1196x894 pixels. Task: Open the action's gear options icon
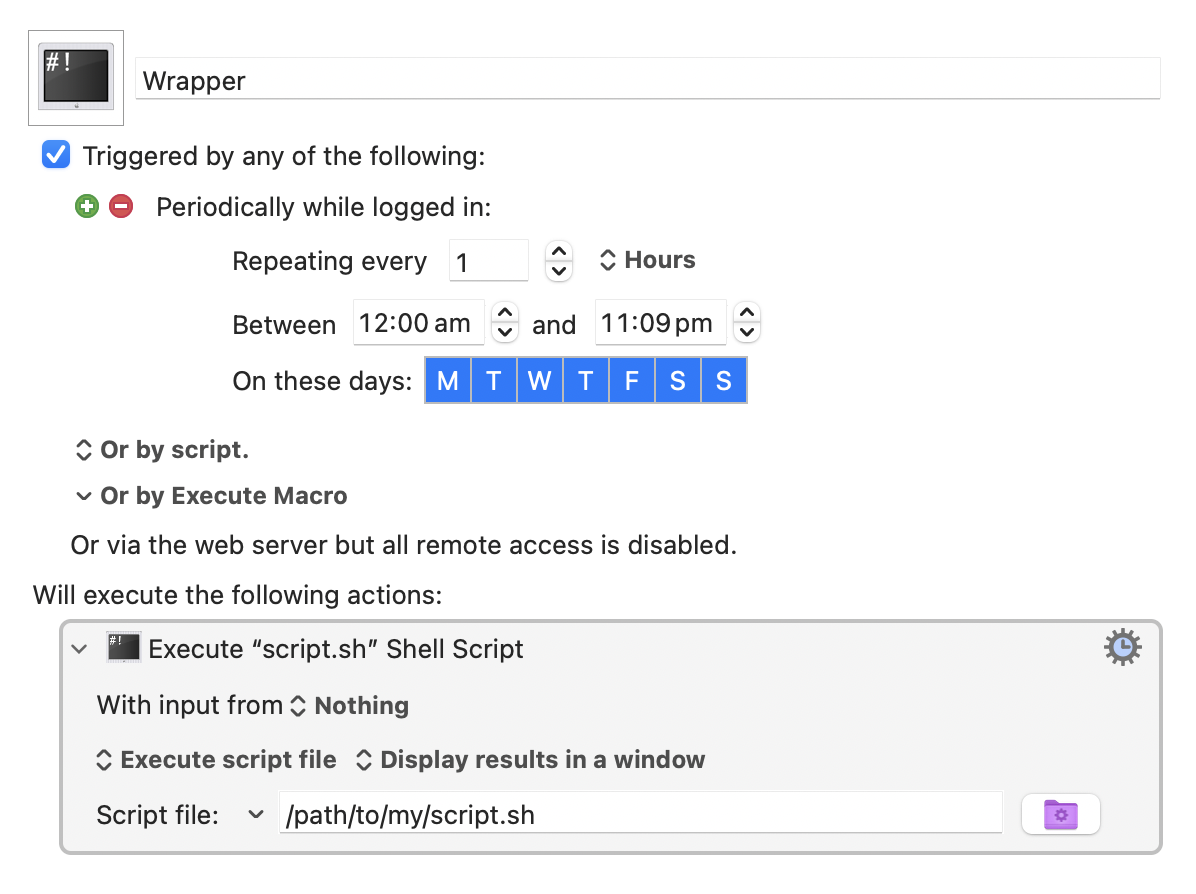tap(1122, 647)
